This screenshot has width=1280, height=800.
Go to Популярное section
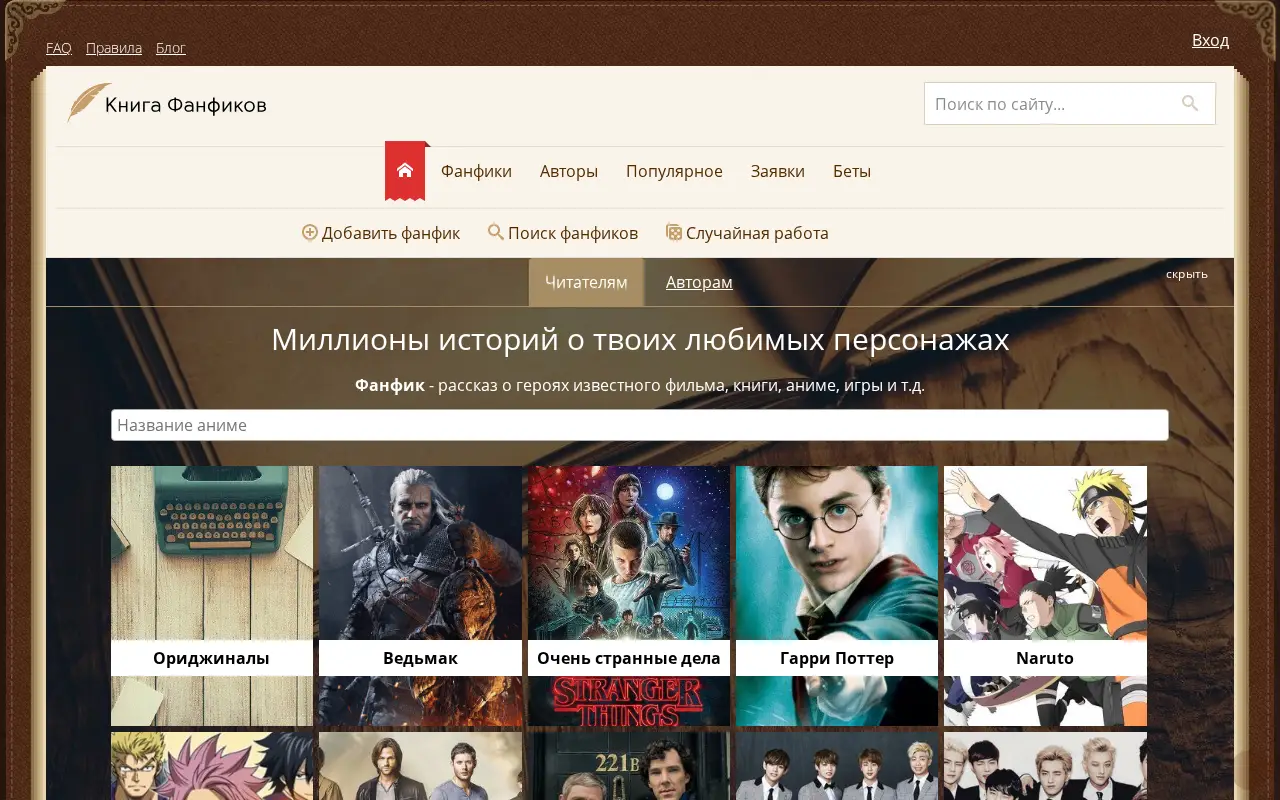[674, 171]
